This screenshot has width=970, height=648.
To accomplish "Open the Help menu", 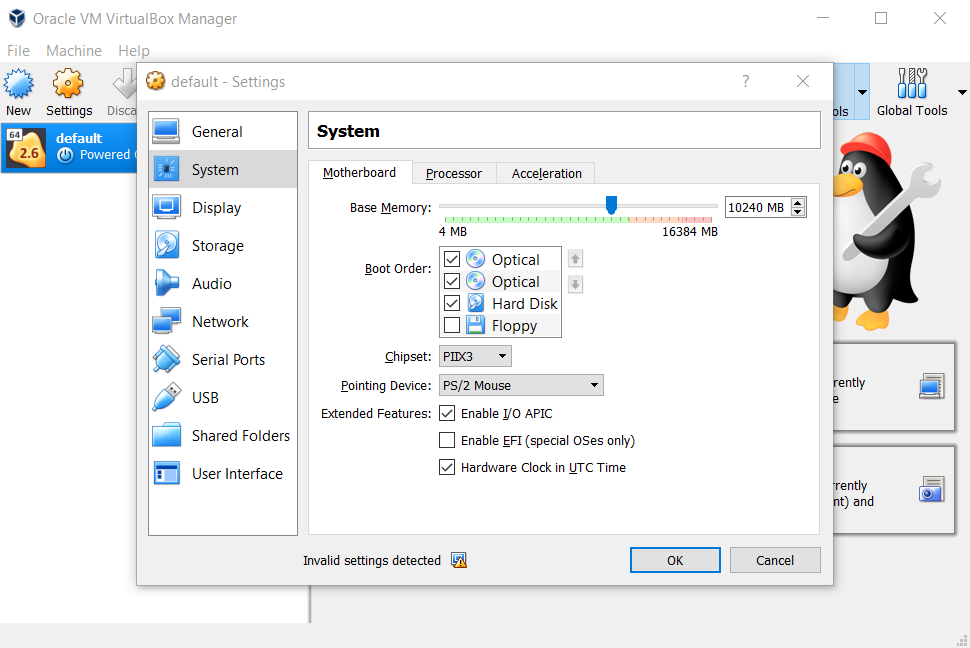I will (x=134, y=51).
